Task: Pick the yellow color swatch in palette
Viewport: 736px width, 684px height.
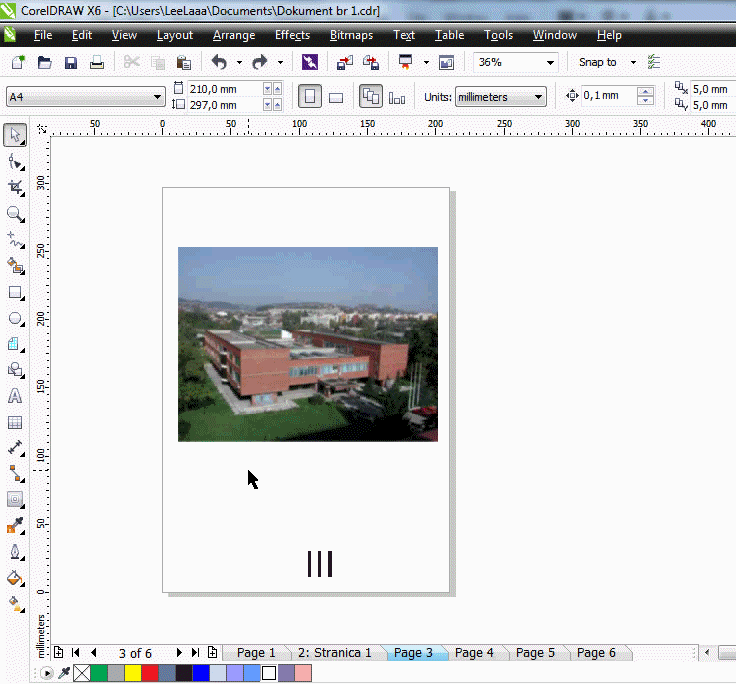Action: (132, 674)
